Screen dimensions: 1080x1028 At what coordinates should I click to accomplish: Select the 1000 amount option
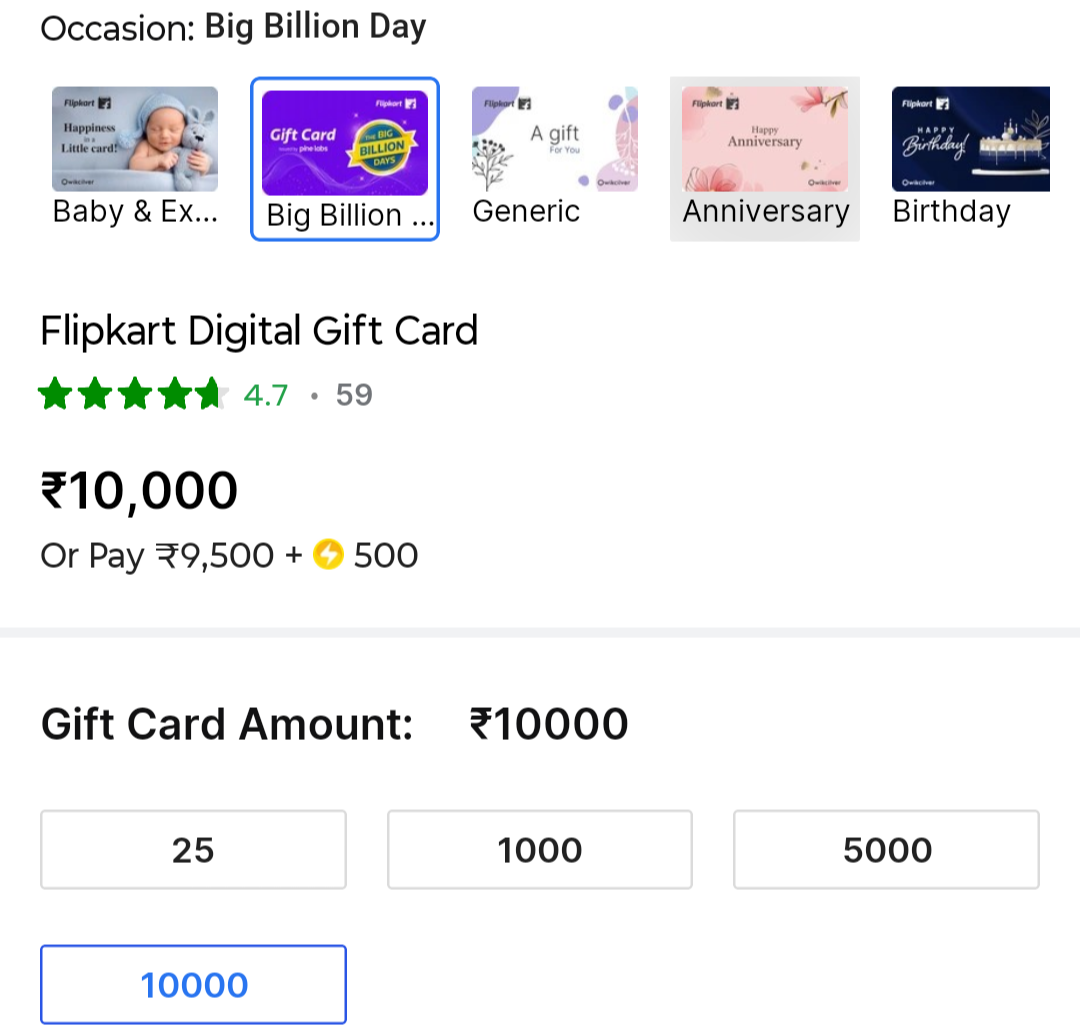[x=540, y=850]
